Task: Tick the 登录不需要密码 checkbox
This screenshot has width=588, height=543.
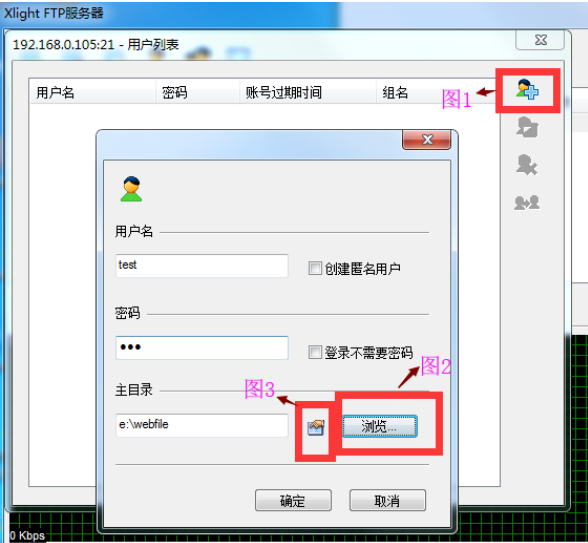Action: (x=315, y=352)
